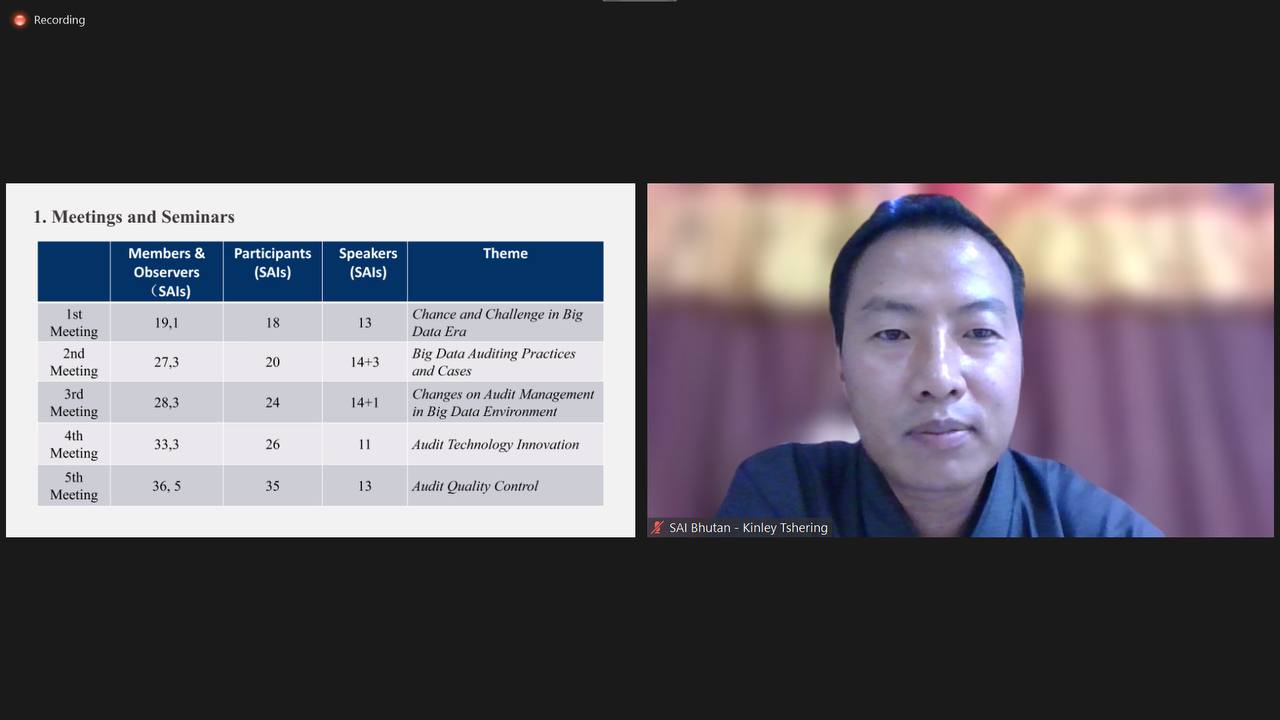Click the '5th Meeting' row label
This screenshot has height=720, width=1280.
[74, 486]
